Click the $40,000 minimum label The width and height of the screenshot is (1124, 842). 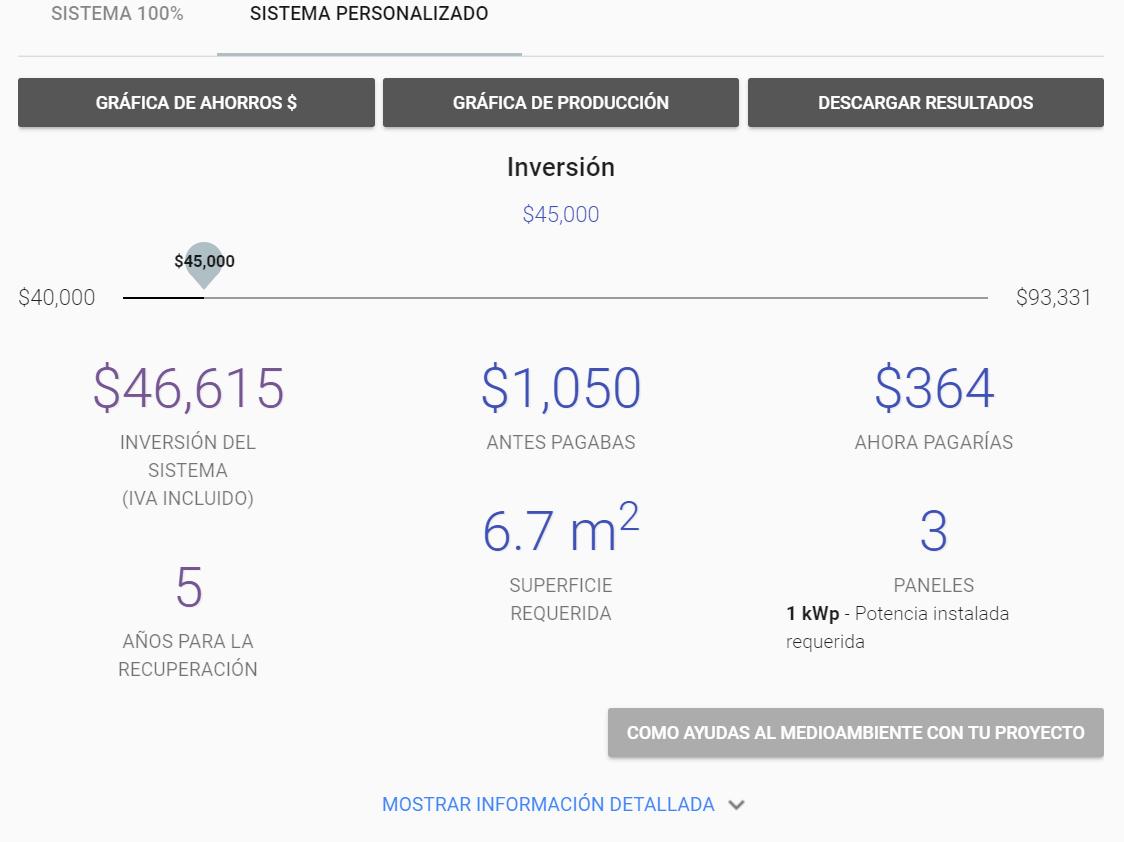pos(57,297)
